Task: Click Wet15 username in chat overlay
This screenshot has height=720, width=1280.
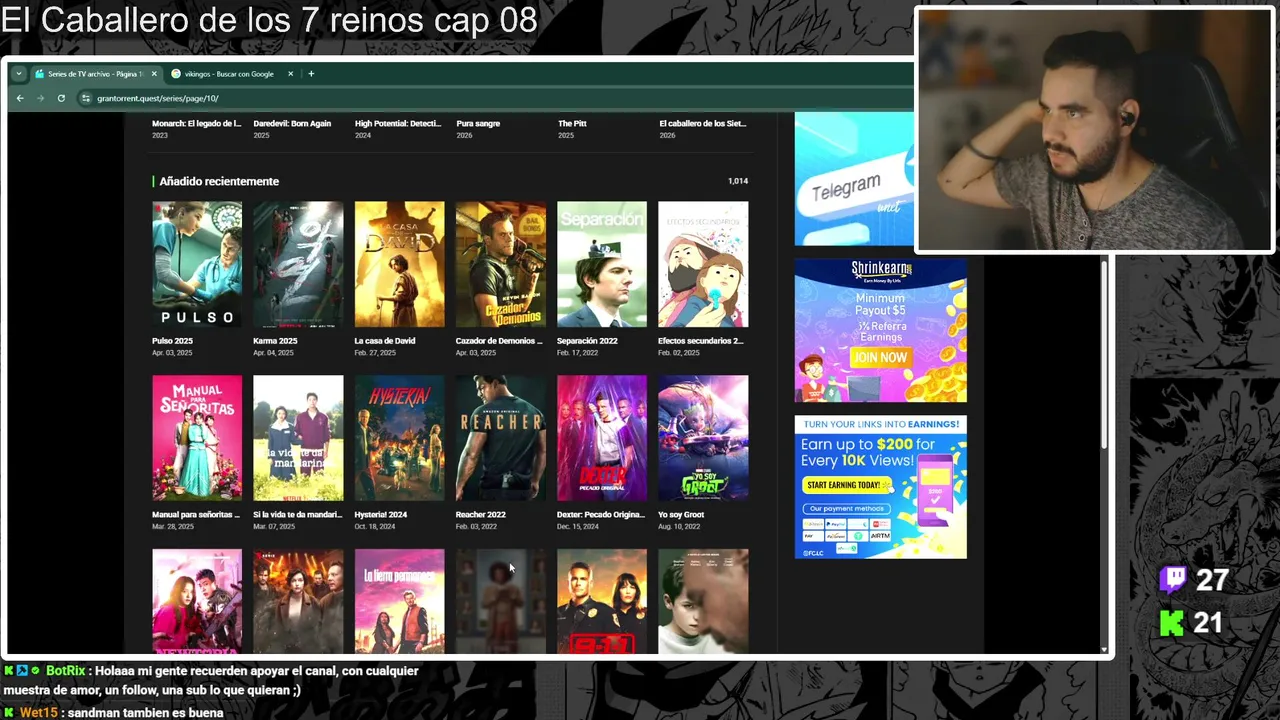Action: click(x=39, y=713)
